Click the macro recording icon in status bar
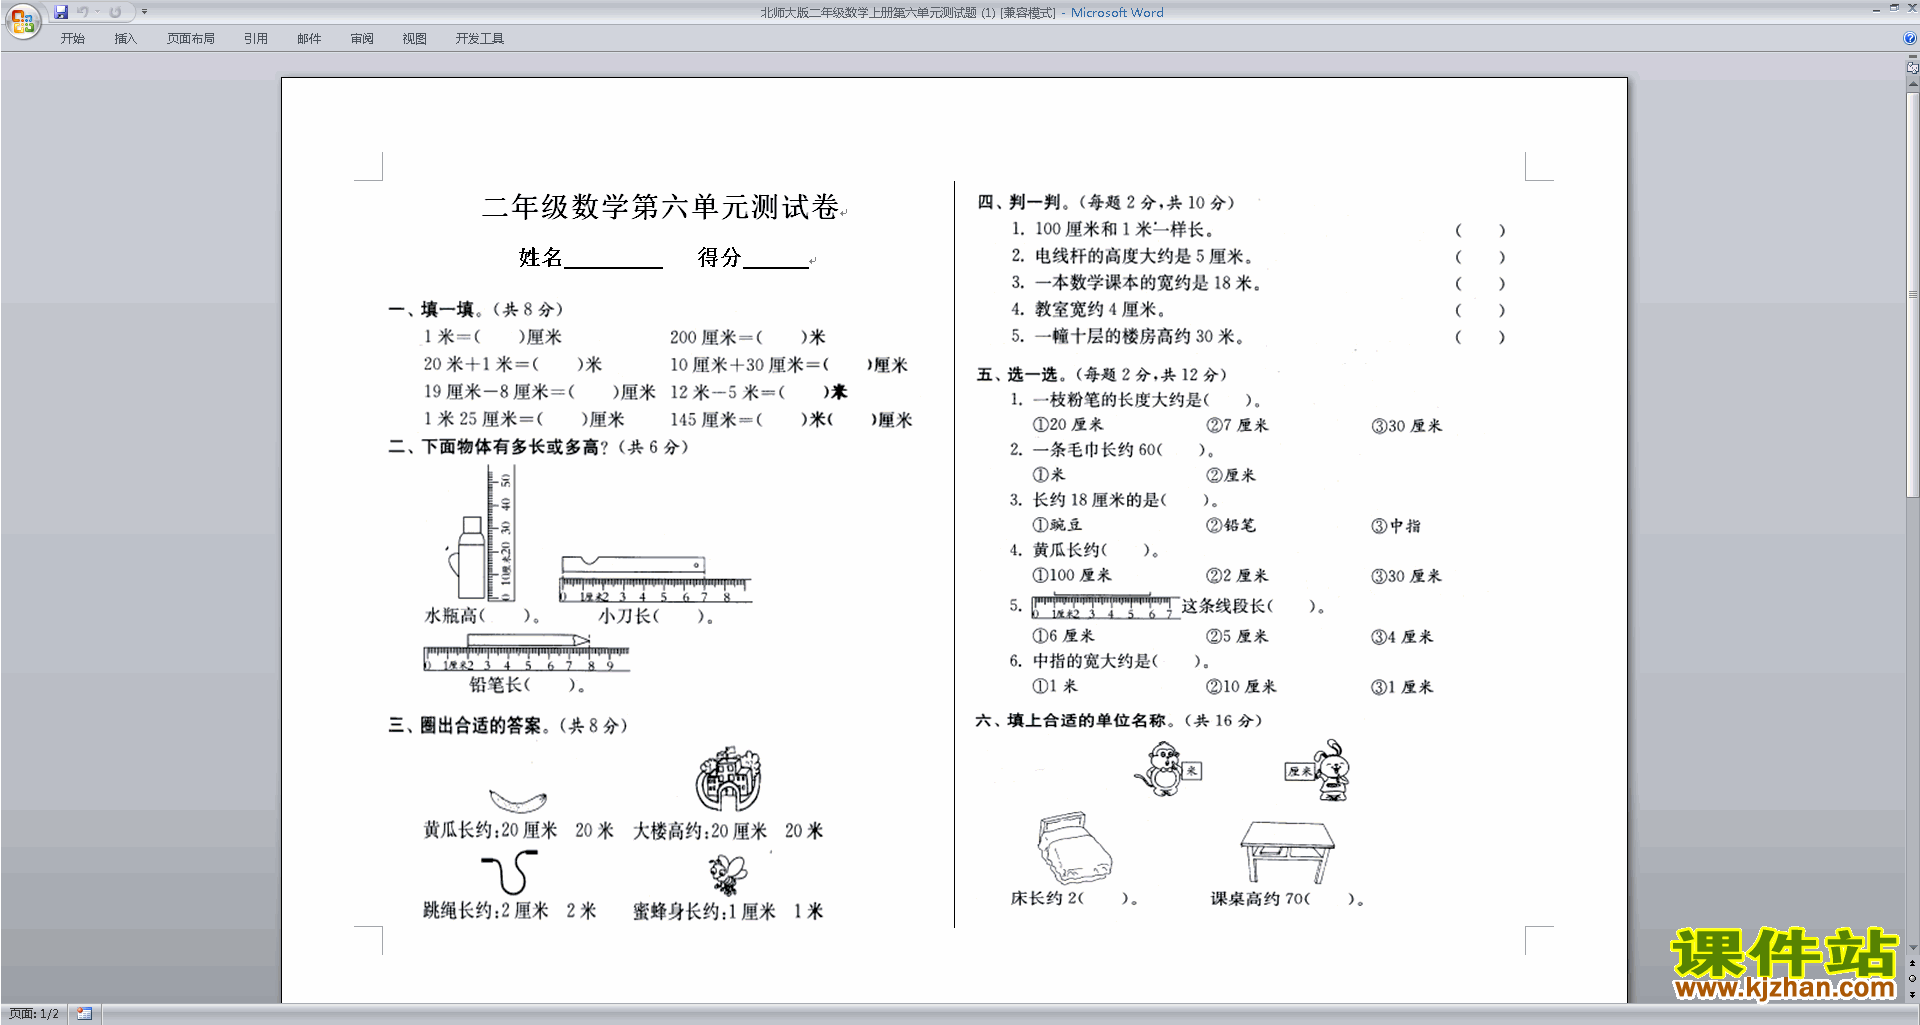 84,1014
